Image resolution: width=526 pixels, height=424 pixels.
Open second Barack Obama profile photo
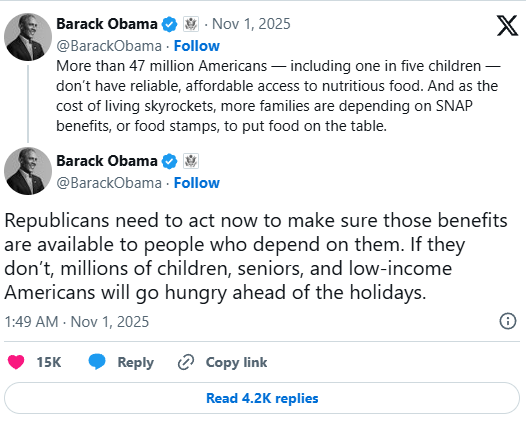(28, 171)
